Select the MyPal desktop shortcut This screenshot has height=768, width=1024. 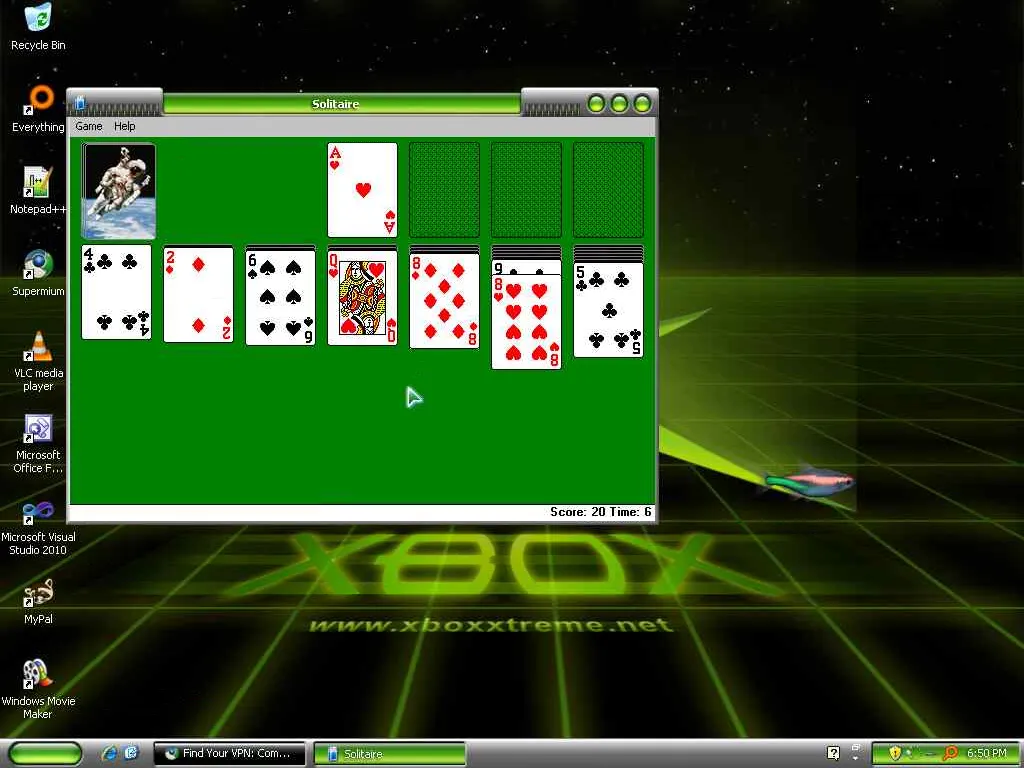(x=38, y=601)
